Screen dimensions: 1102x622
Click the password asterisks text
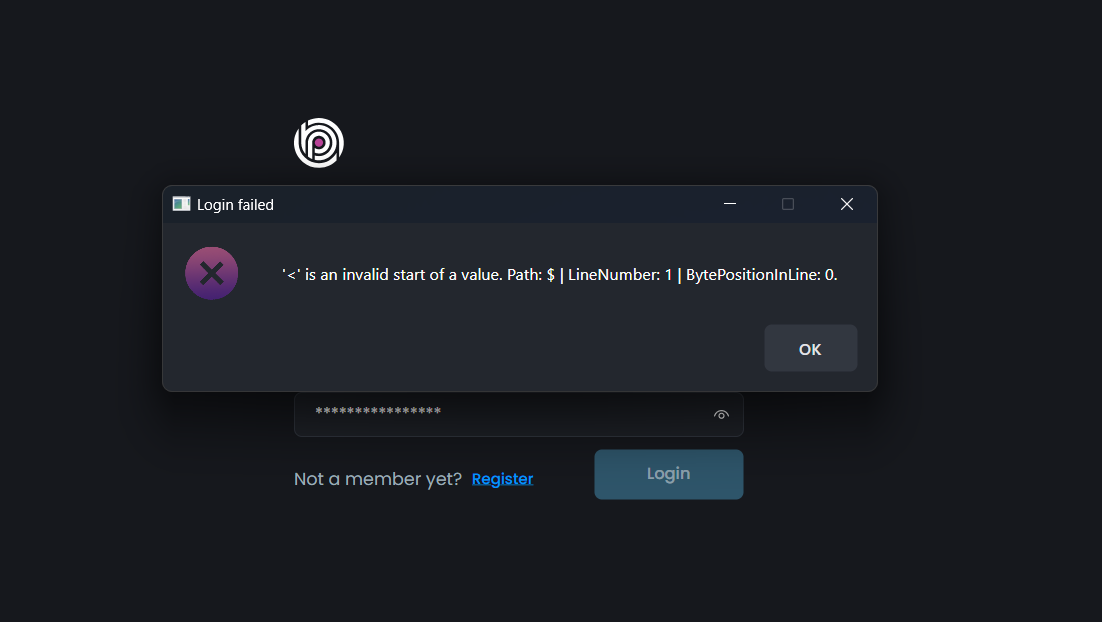378,412
